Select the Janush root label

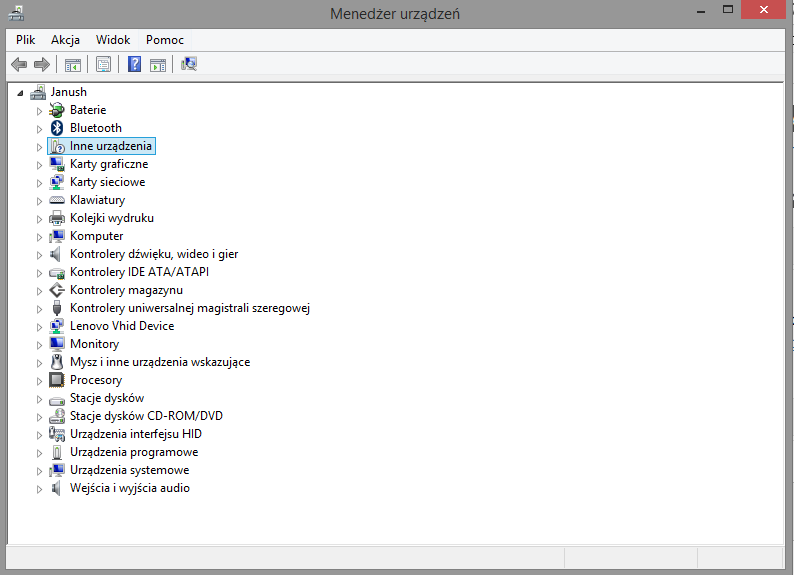pos(68,92)
